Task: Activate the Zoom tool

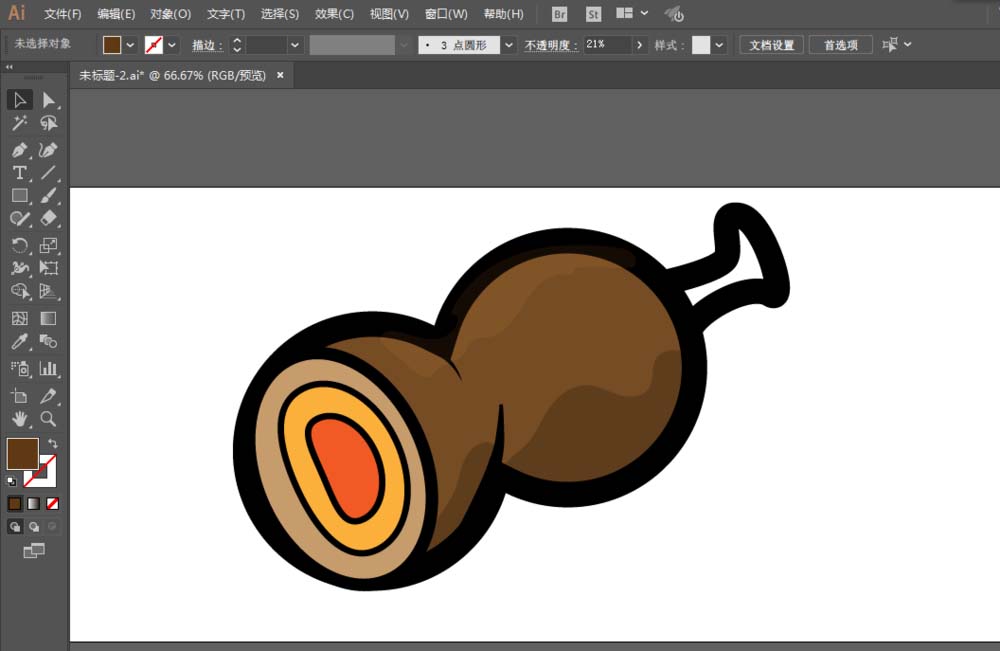Action: point(48,419)
